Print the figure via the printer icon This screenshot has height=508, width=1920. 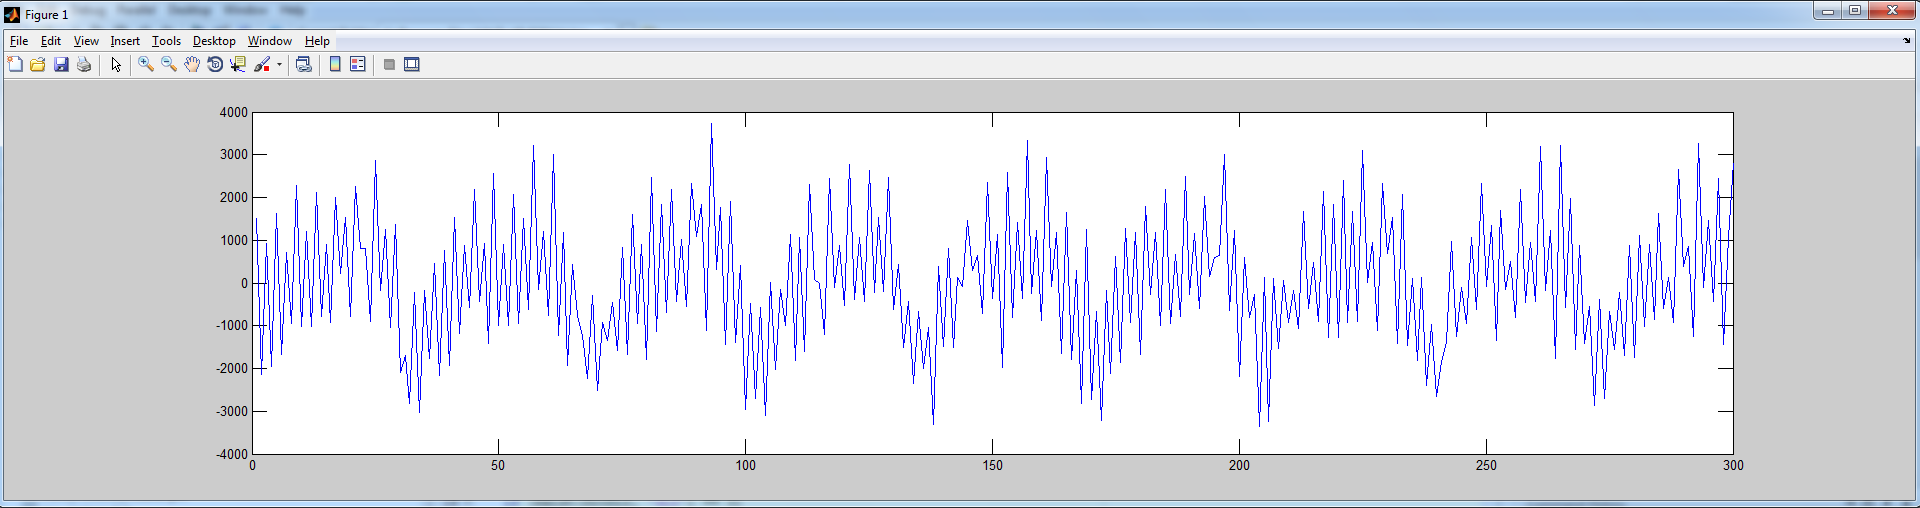click(x=84, y=64)
